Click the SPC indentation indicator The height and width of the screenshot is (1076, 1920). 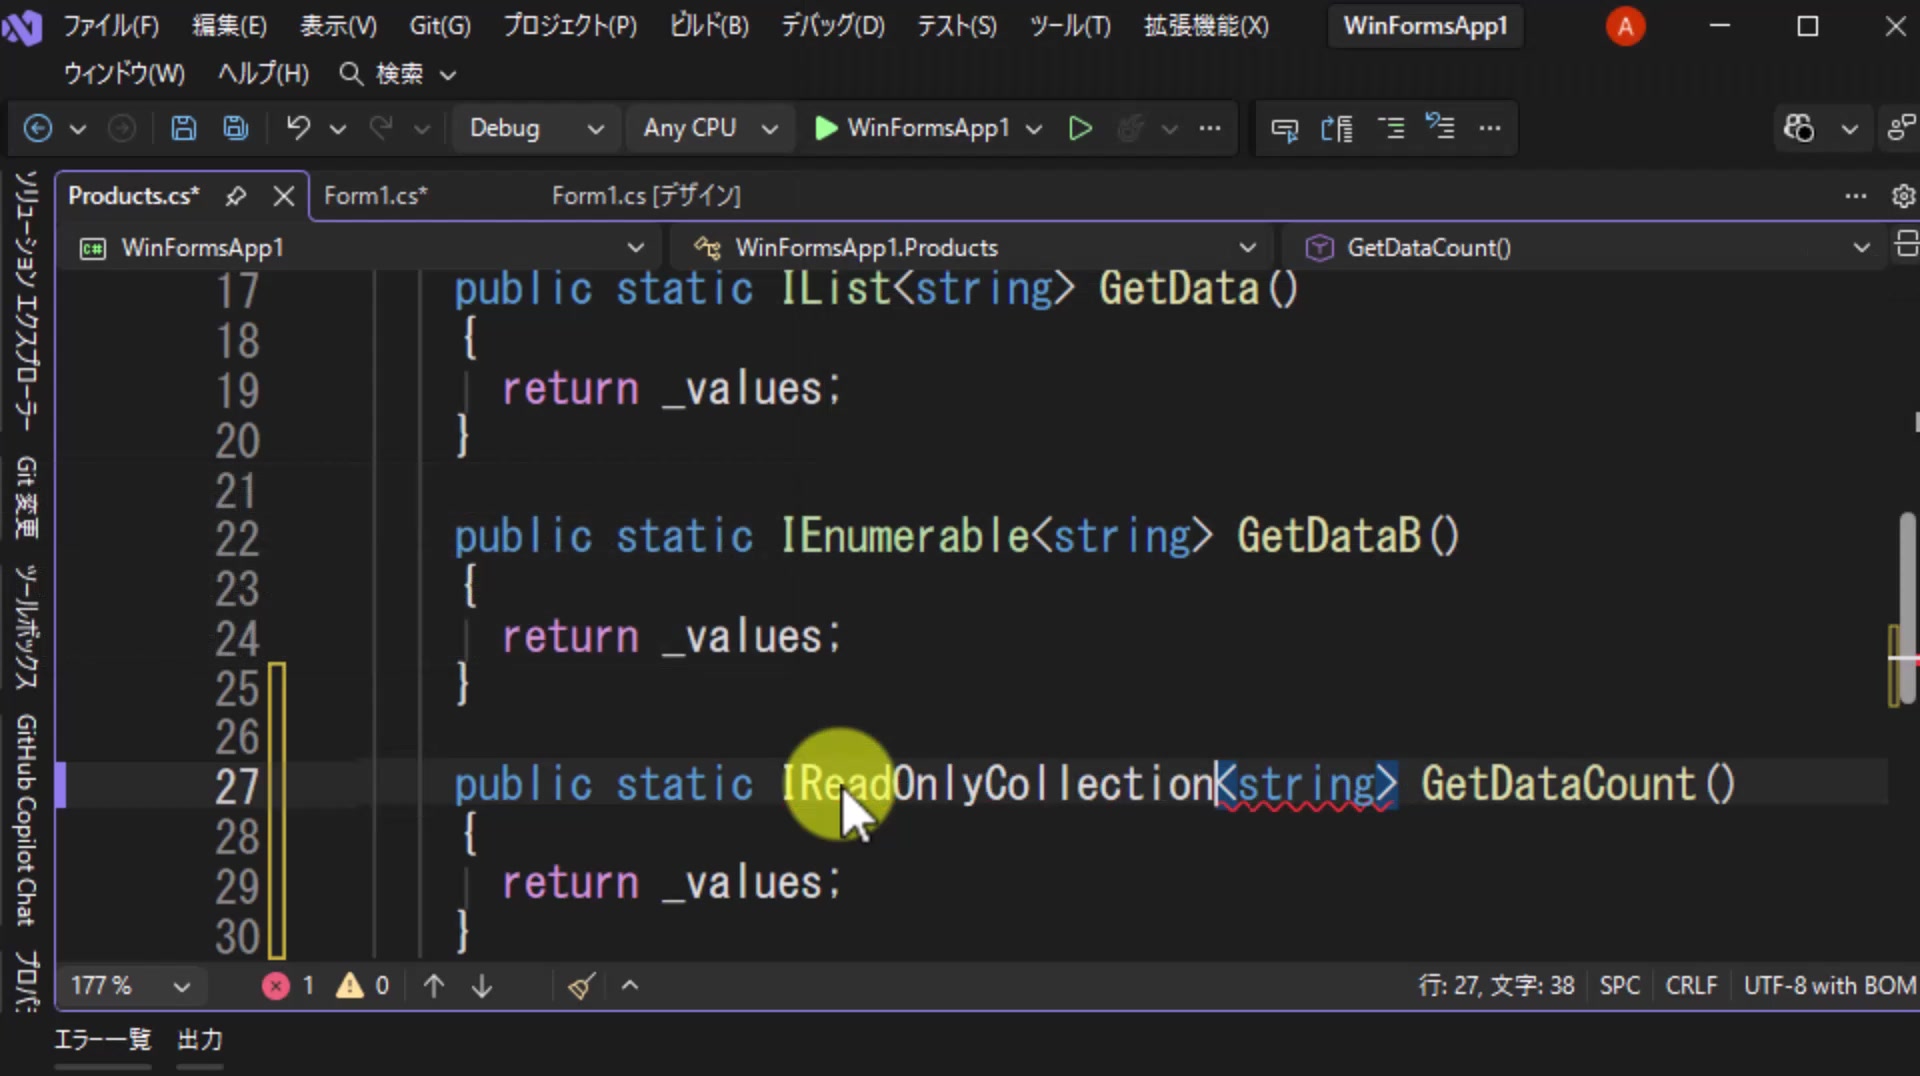(x=1620, y=986)
